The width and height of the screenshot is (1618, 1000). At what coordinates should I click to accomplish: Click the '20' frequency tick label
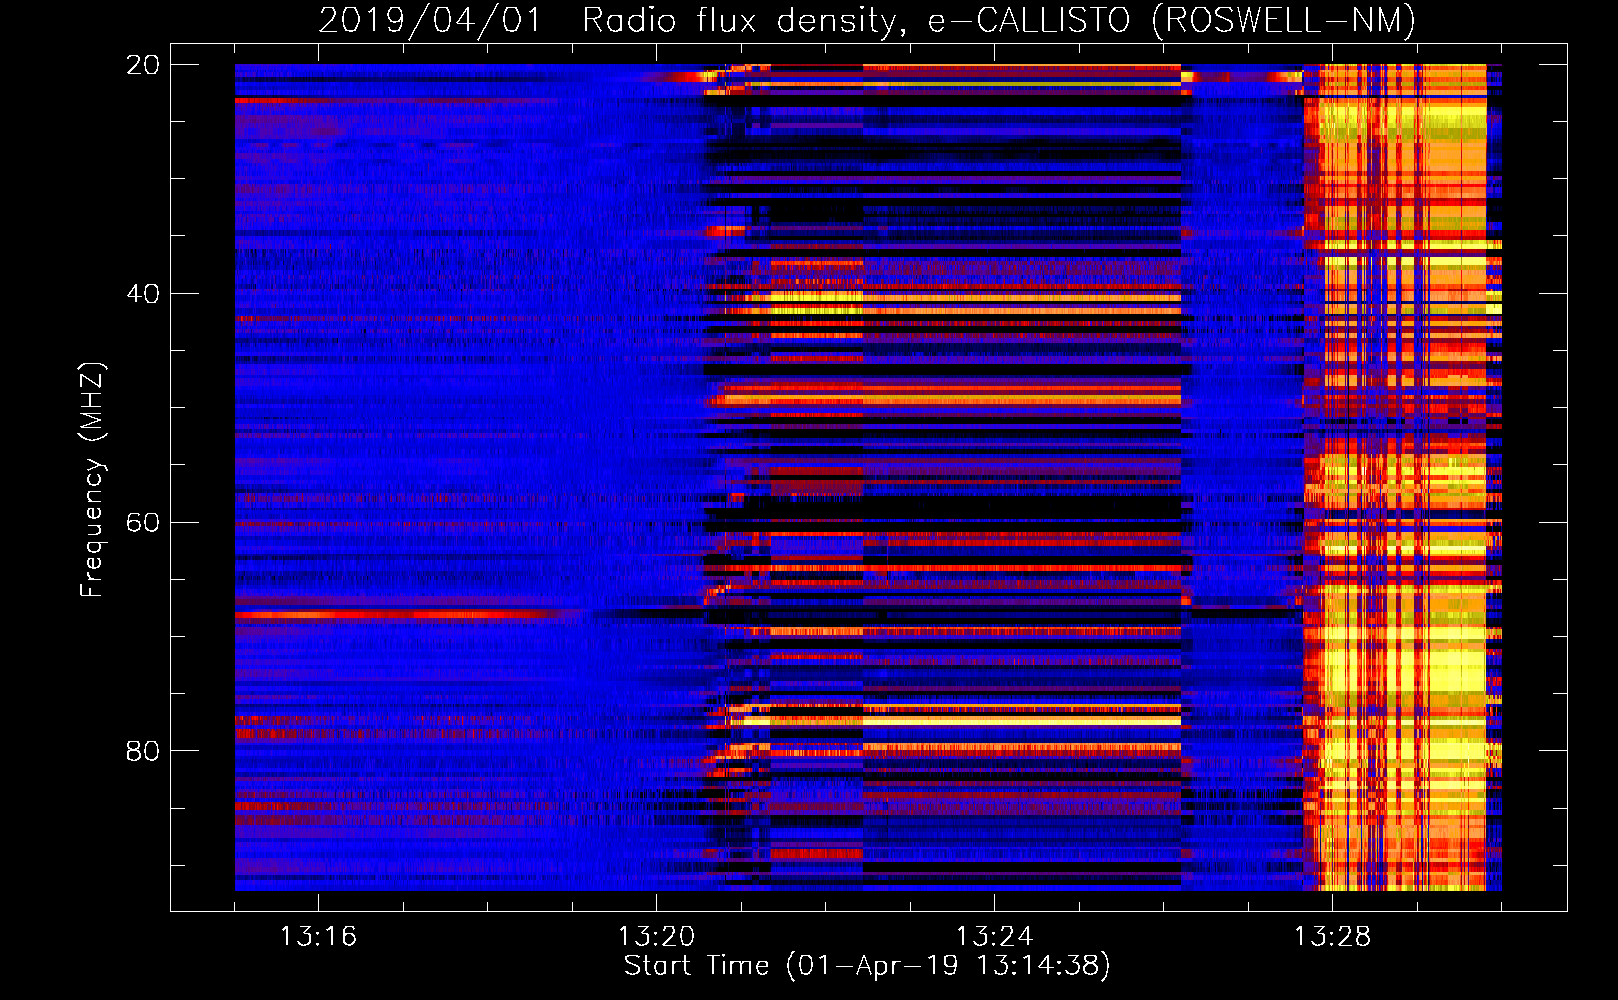(143, 65)
